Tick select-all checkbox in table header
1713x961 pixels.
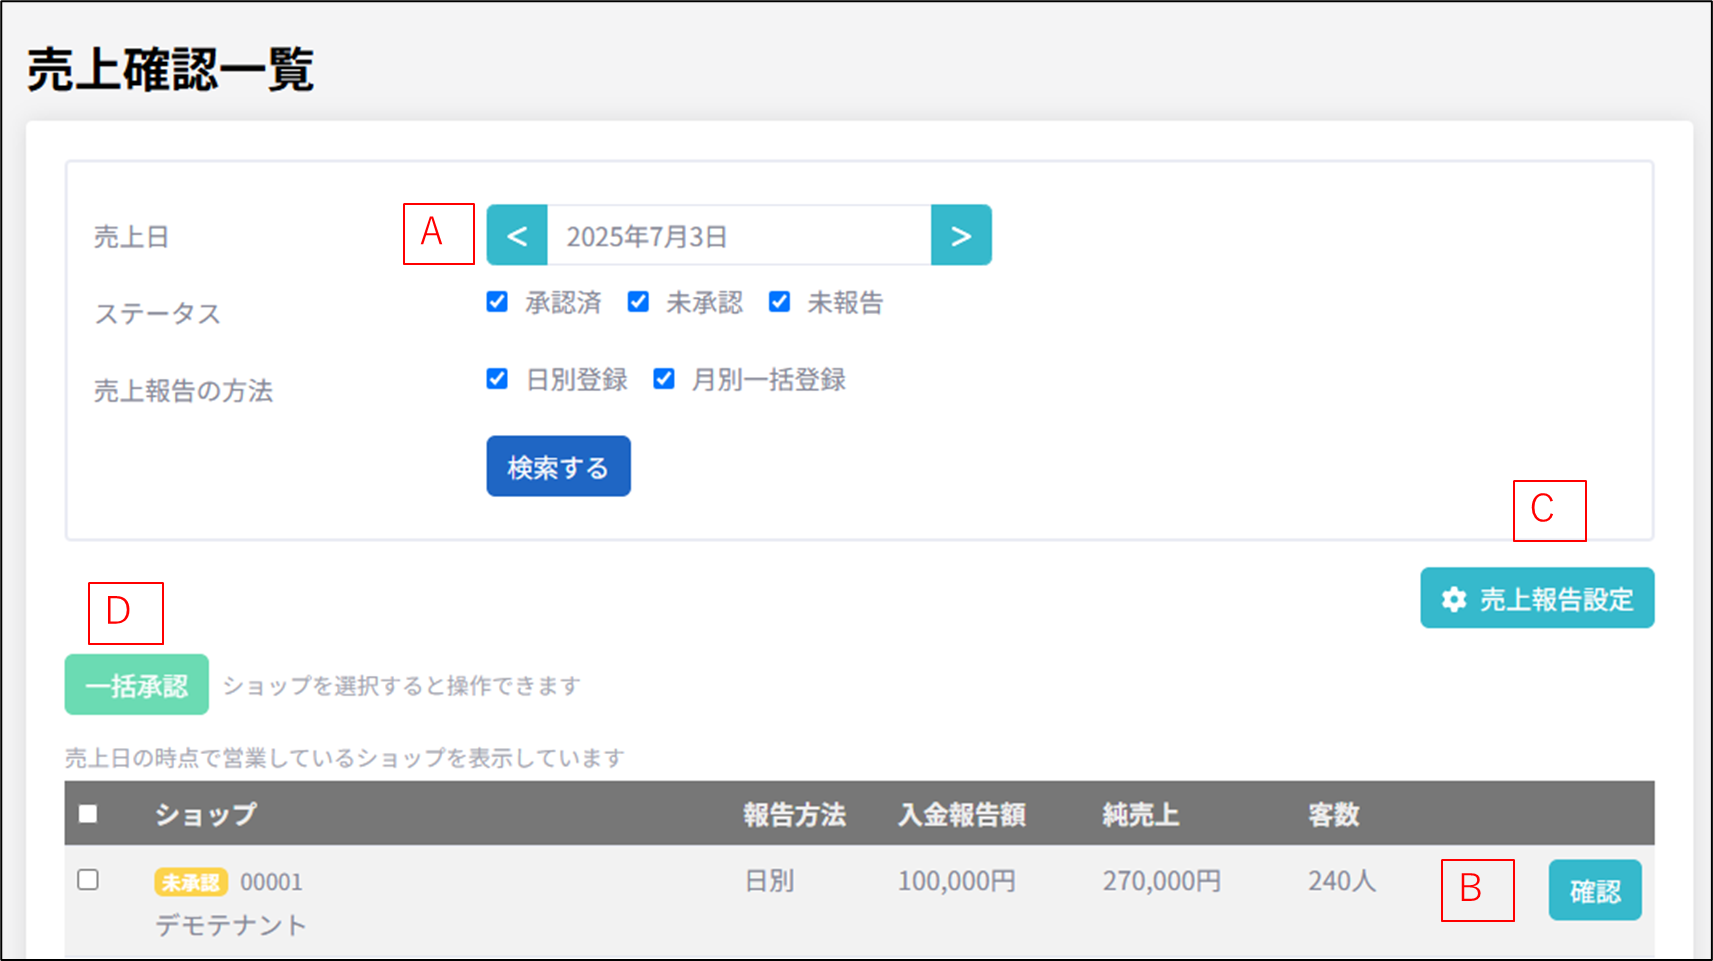tap(88, 814)
